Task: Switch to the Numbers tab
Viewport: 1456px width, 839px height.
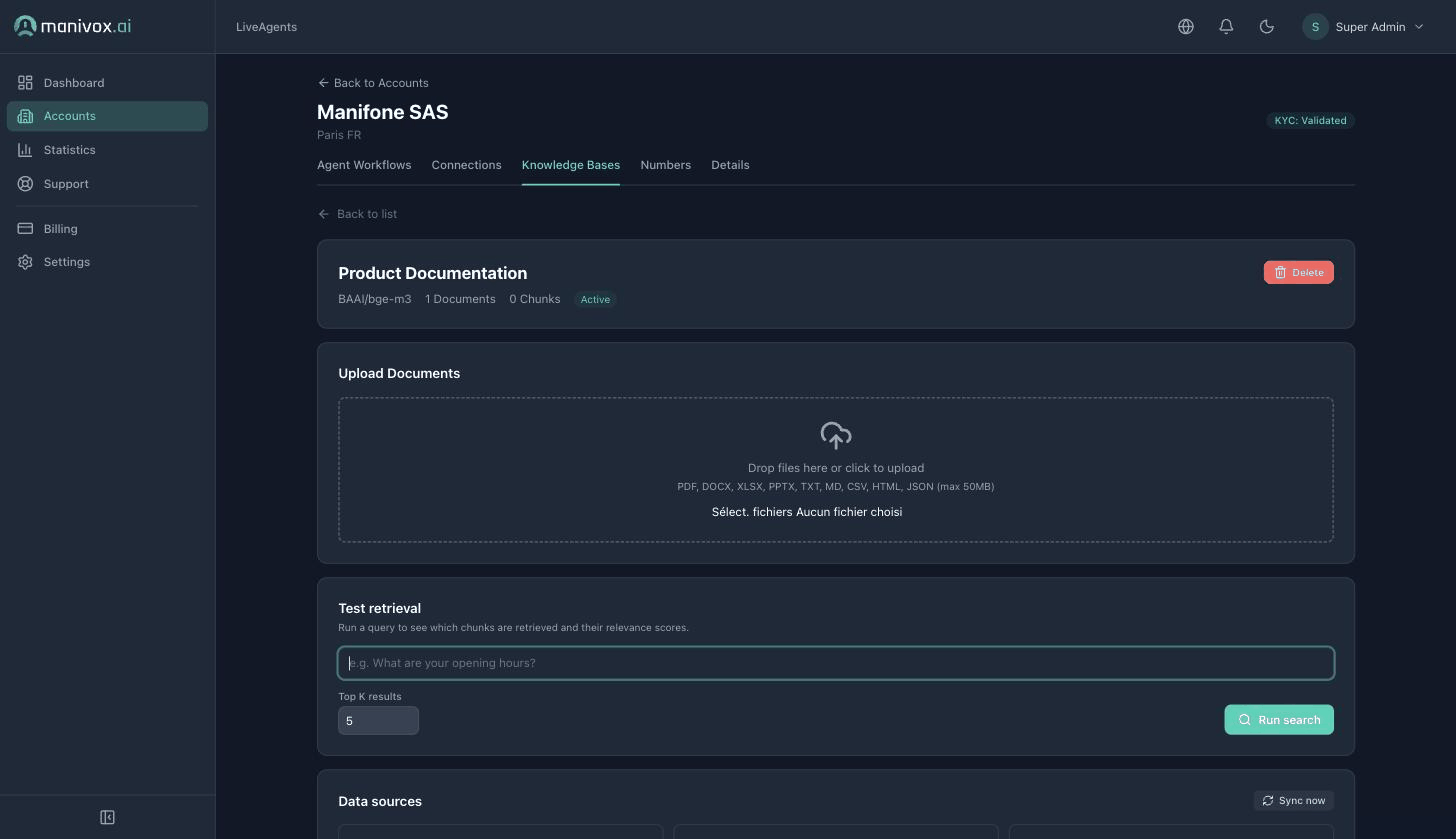Action: pyautogui.click(x=666, y=165)
